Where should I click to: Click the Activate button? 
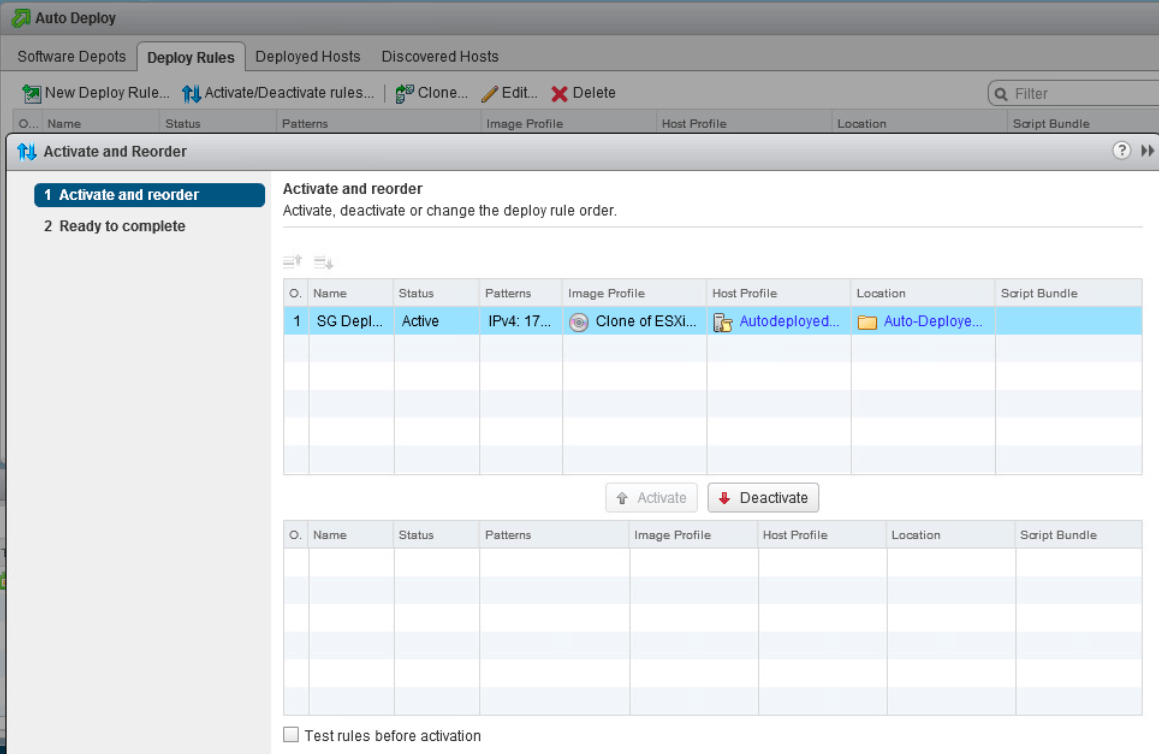pos(652,498)
